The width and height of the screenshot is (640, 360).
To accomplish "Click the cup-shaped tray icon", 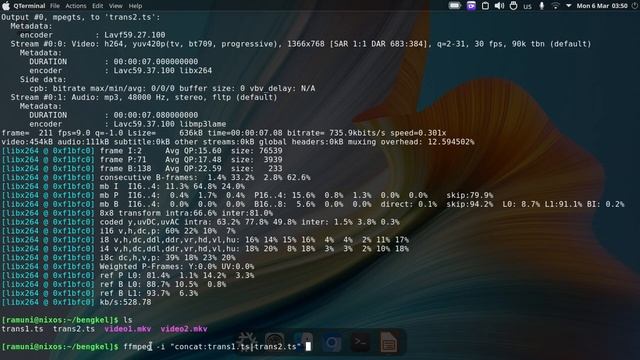I will (513, 6).
